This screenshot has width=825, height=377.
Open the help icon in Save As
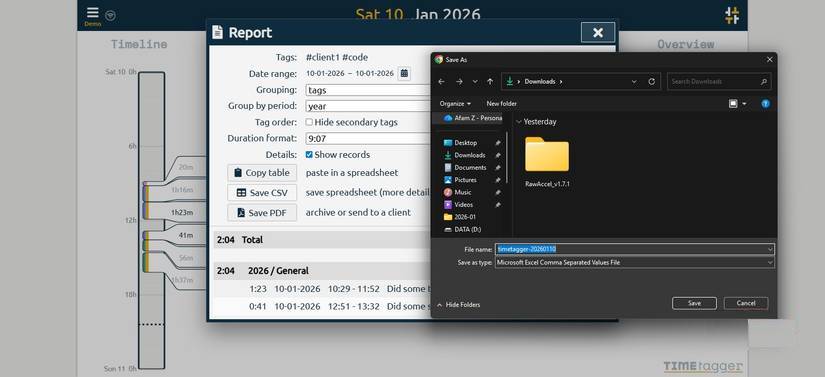766,104
